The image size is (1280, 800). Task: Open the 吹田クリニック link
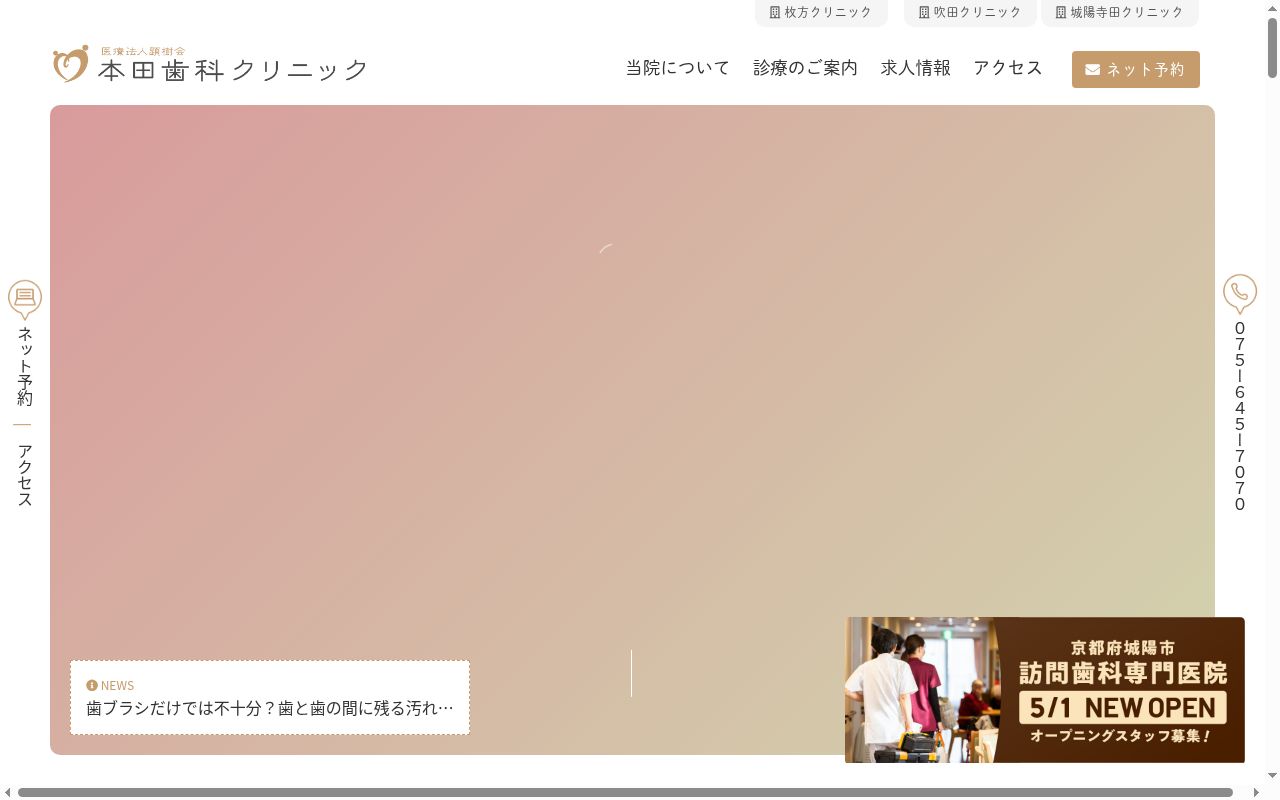click(x=970, y=12)
